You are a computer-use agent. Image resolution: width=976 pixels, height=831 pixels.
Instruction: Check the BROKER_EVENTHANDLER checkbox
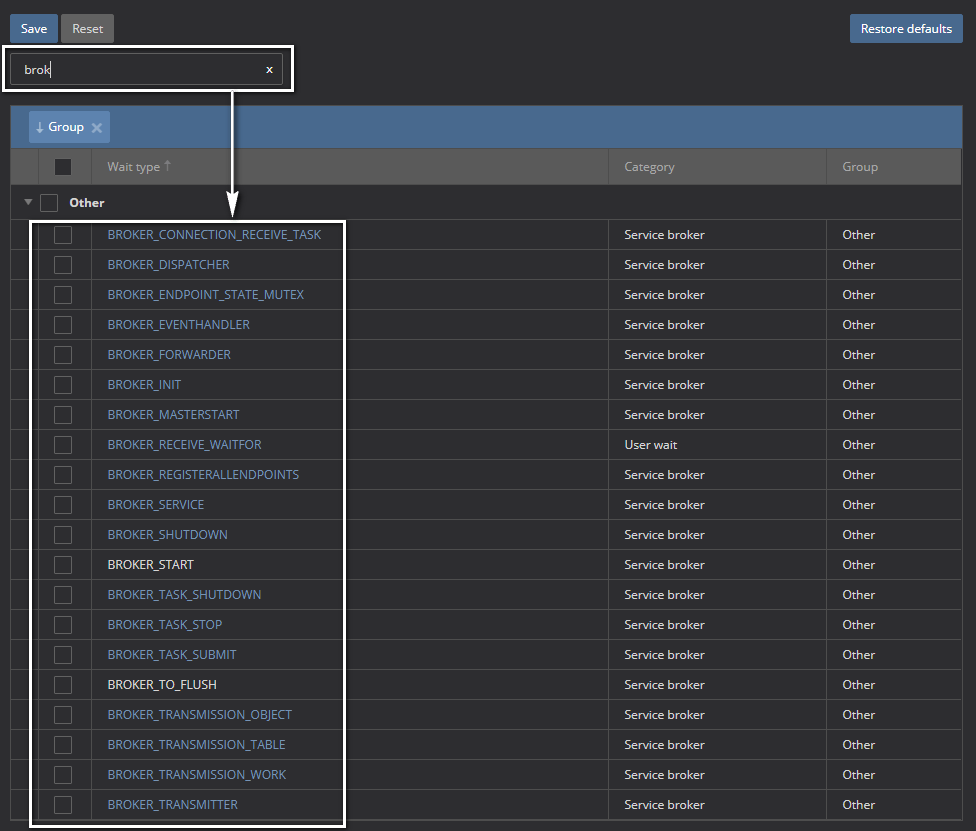pos(63,325)
